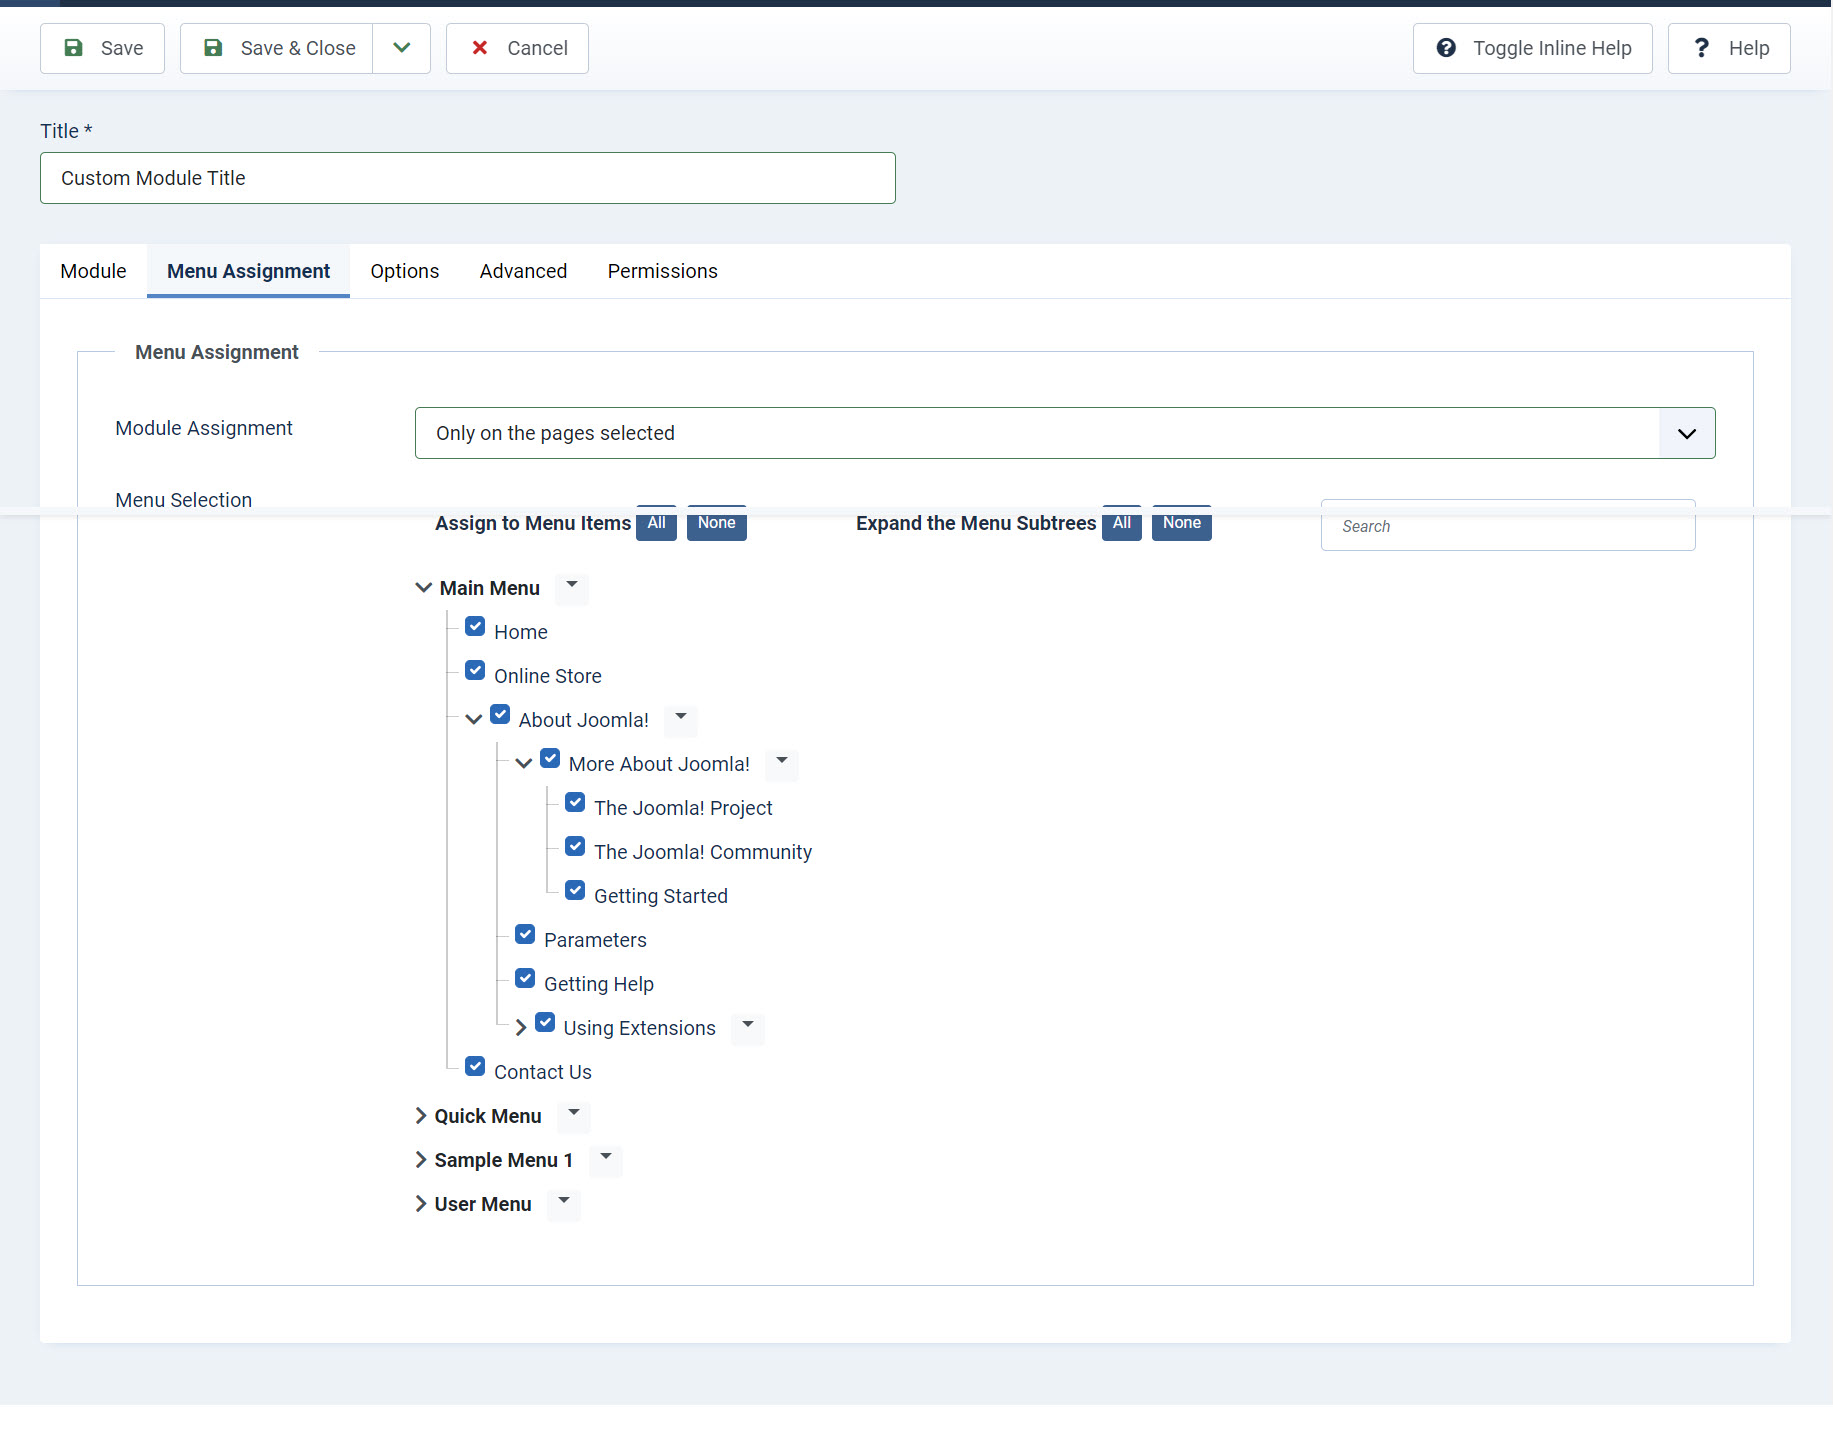Open the Permissions tab

[x=662, y=271]
